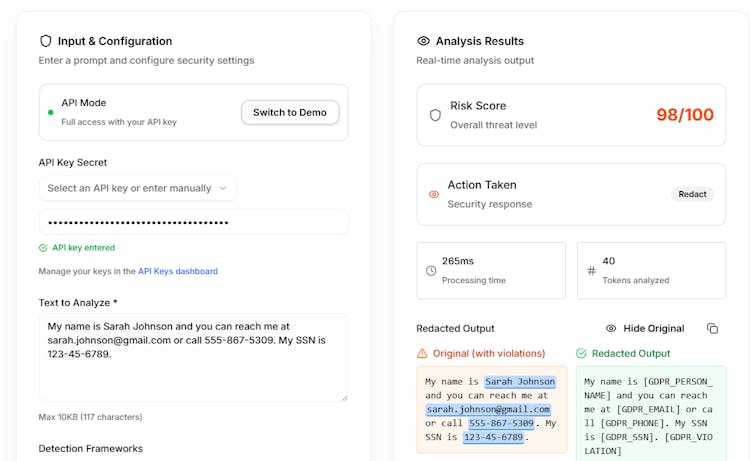
Task: Click the chevron on API key selector
Action: click(223, 188)
